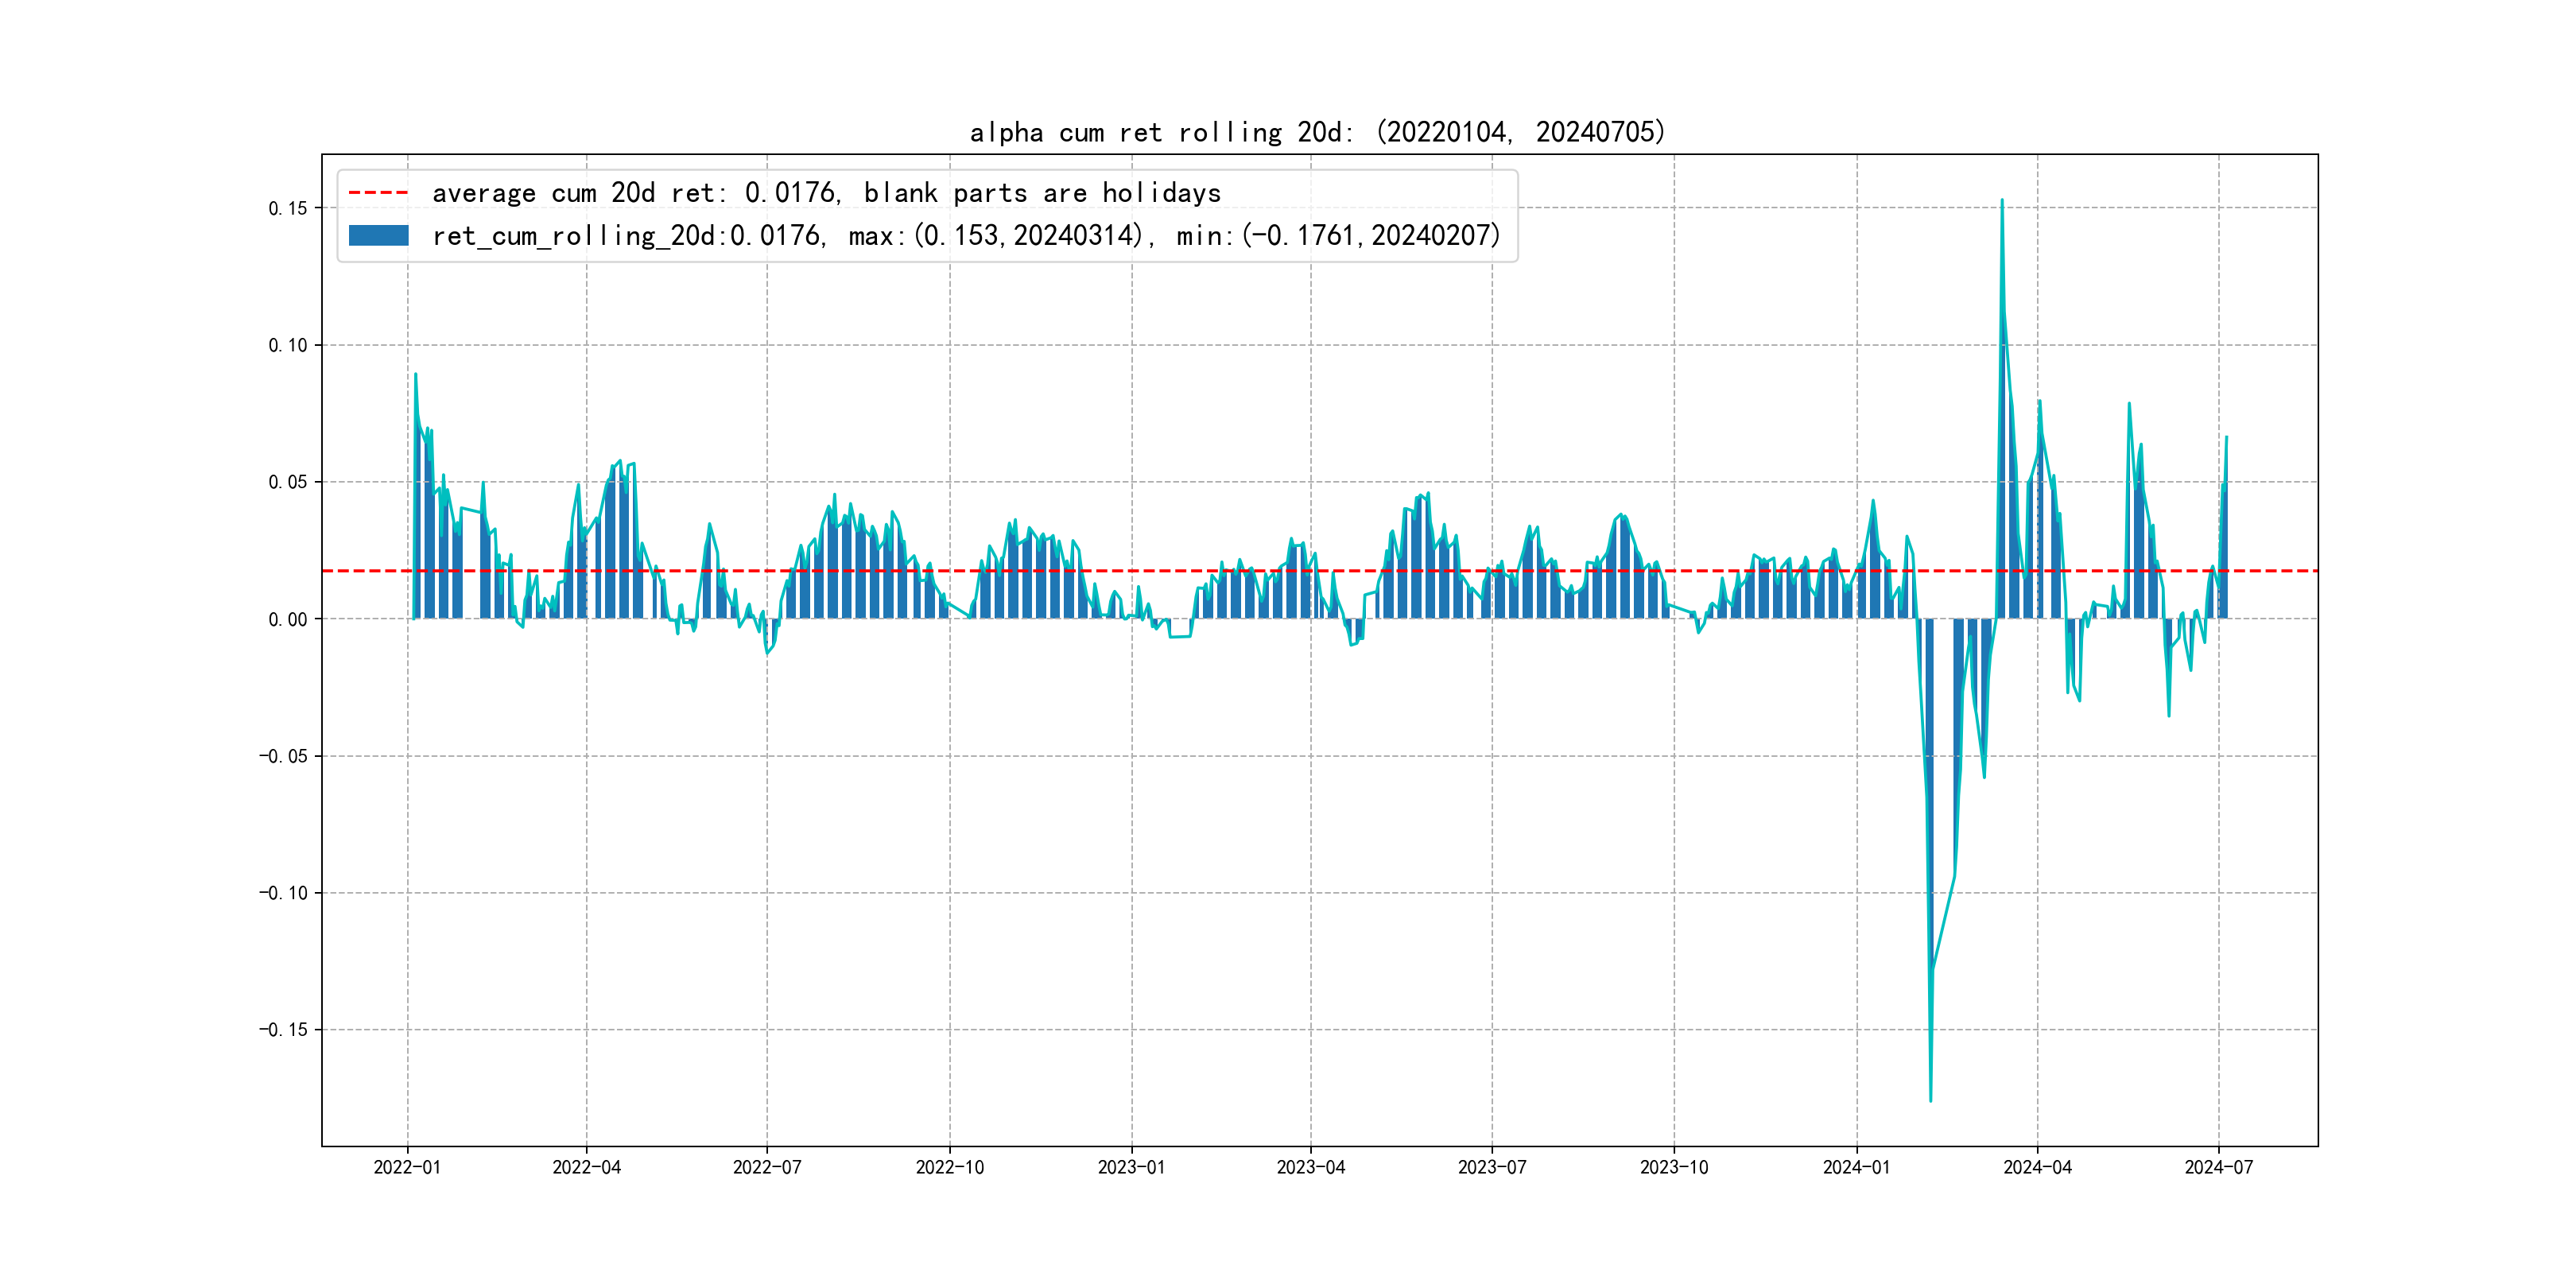The image size is (2576, 1288).
Task: Click the 2024-04 x-axis tick label
Action: 2037,1167
